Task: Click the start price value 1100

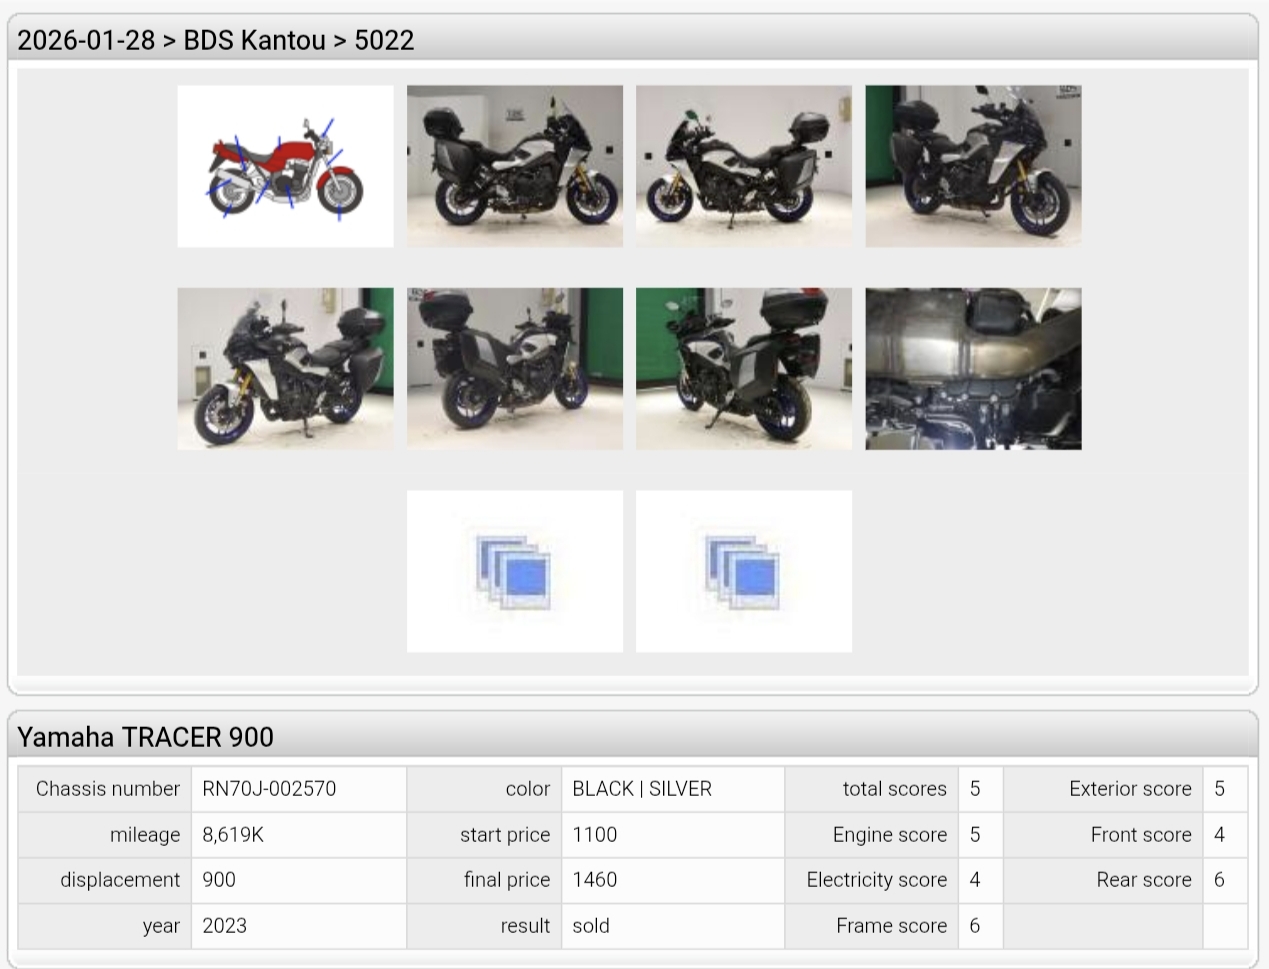Action: point(595,835)
